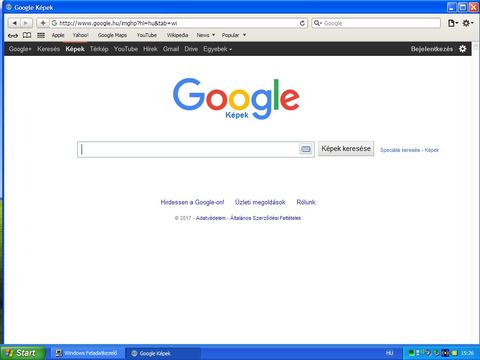
Task: Select Keresés in the Google bar
Action: [x=48, y=49]
